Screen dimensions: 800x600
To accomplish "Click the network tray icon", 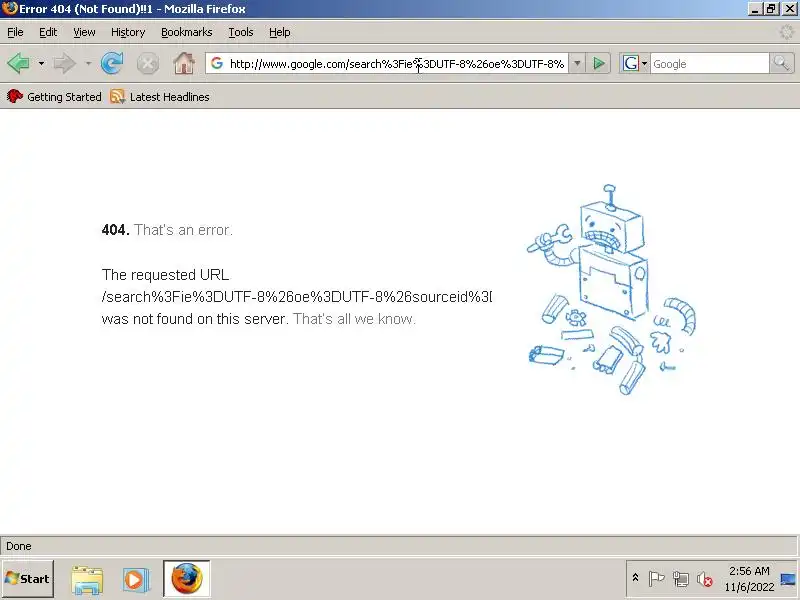I will coord(680,579).
